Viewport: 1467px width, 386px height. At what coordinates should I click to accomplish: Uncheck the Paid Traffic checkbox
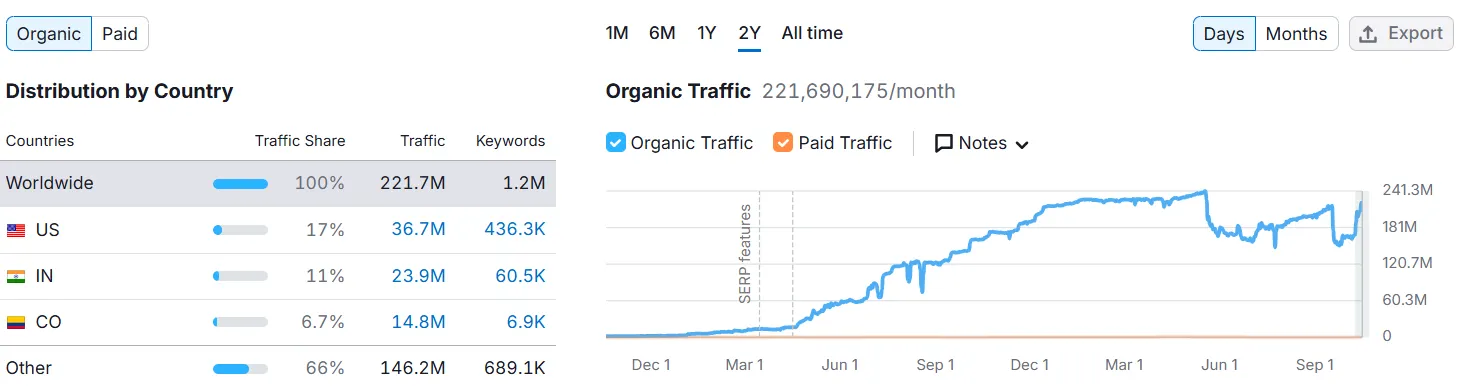[783, 143]
